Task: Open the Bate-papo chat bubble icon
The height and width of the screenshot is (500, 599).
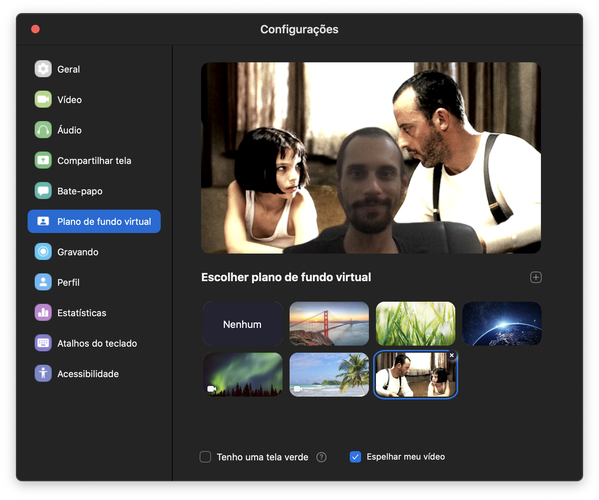Action: click(x=43, y=191)
